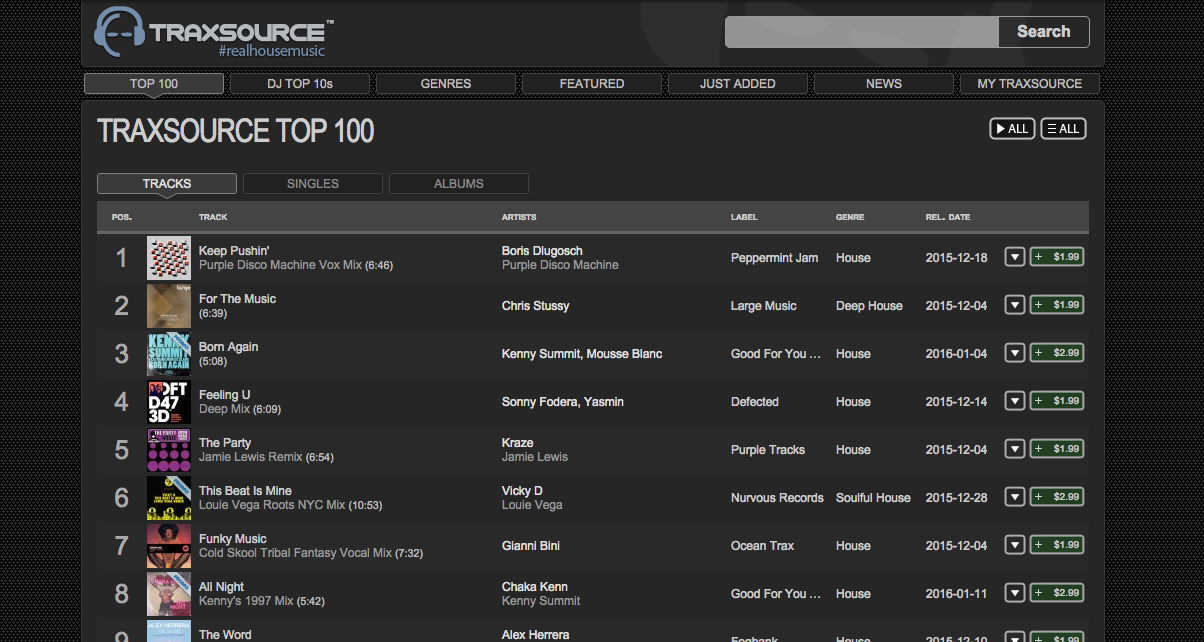This screenshot has width=1204, height=642.
Task: Open the Nuvous Records label page
Action: [x=777, y=498]
